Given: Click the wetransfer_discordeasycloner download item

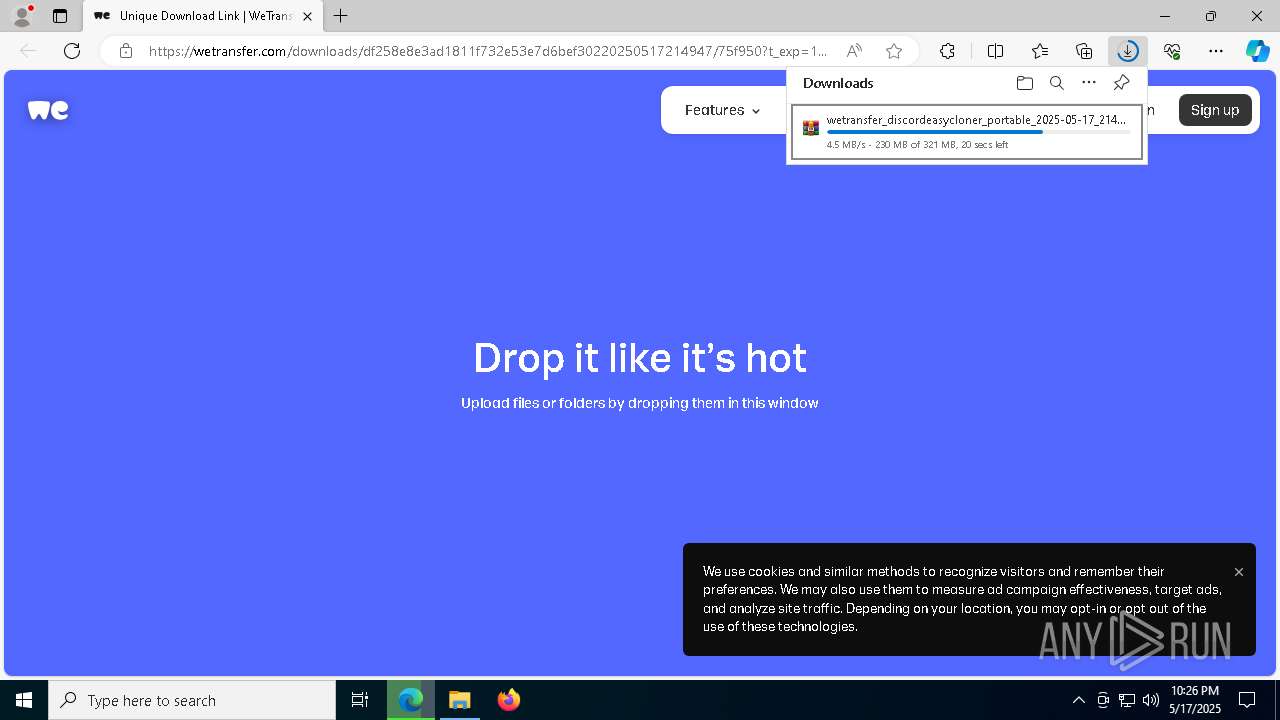Looking at the screenshot, I should click(x=966, y=132).
